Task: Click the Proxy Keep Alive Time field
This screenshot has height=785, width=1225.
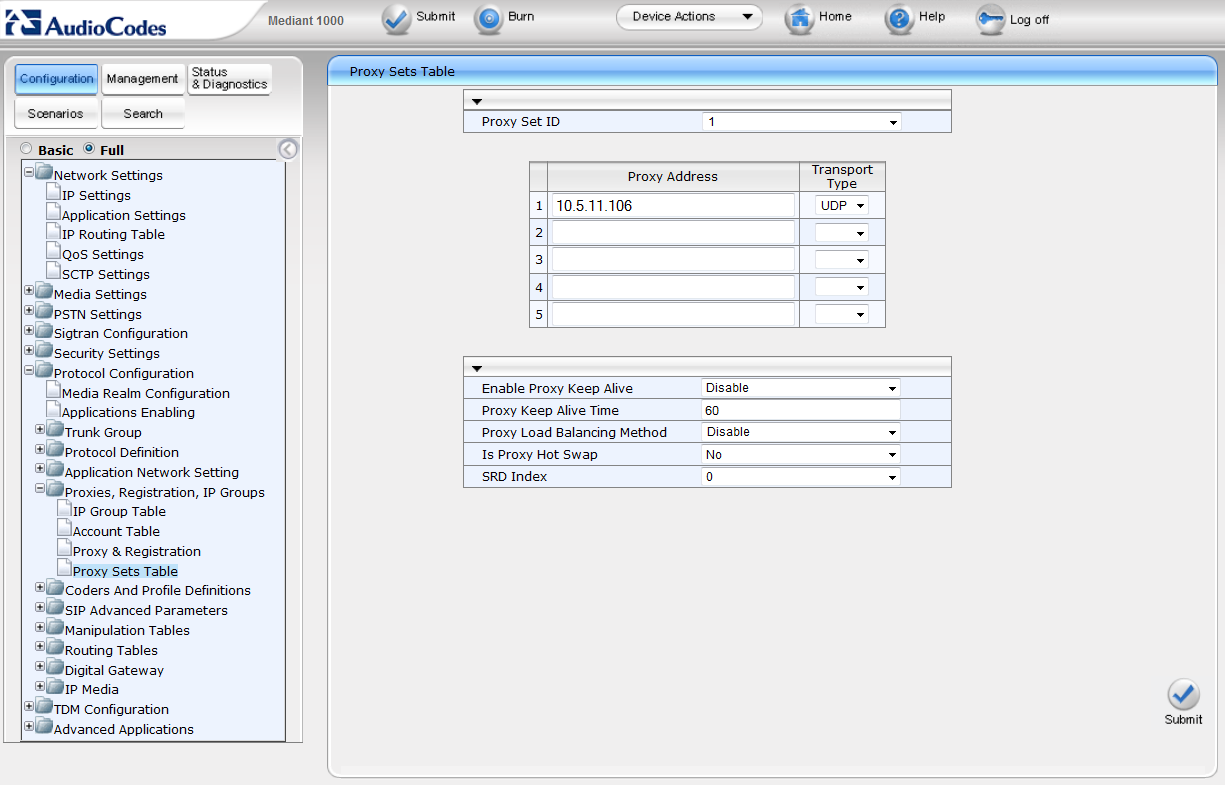Action: click(x=801, y=410)
